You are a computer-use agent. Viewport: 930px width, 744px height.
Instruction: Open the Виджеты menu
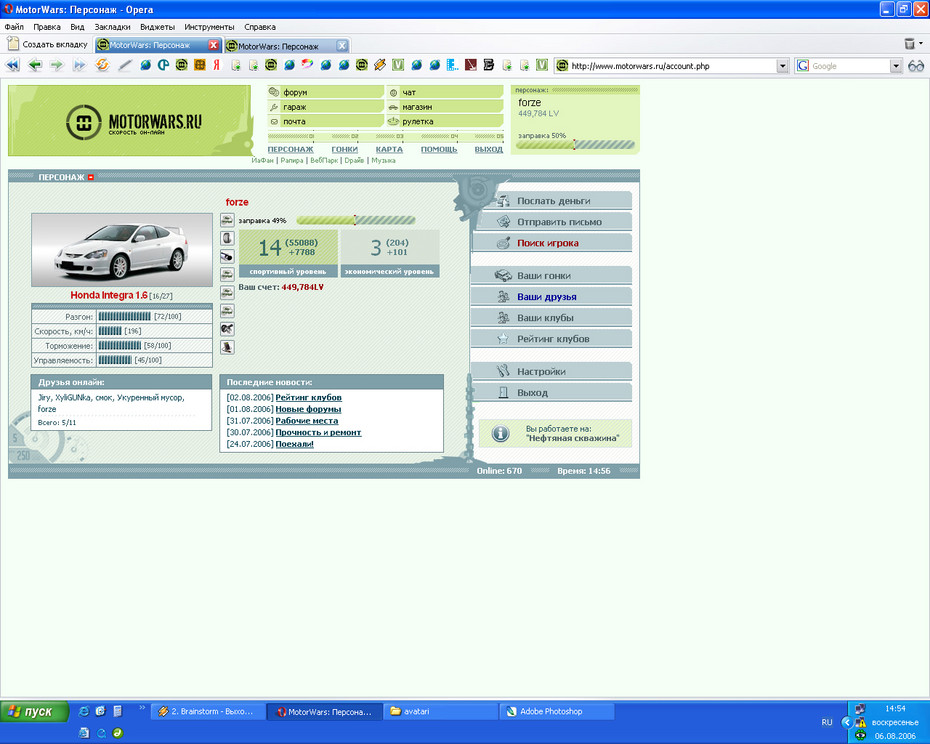pyautogui.click(x=157, y=27)
